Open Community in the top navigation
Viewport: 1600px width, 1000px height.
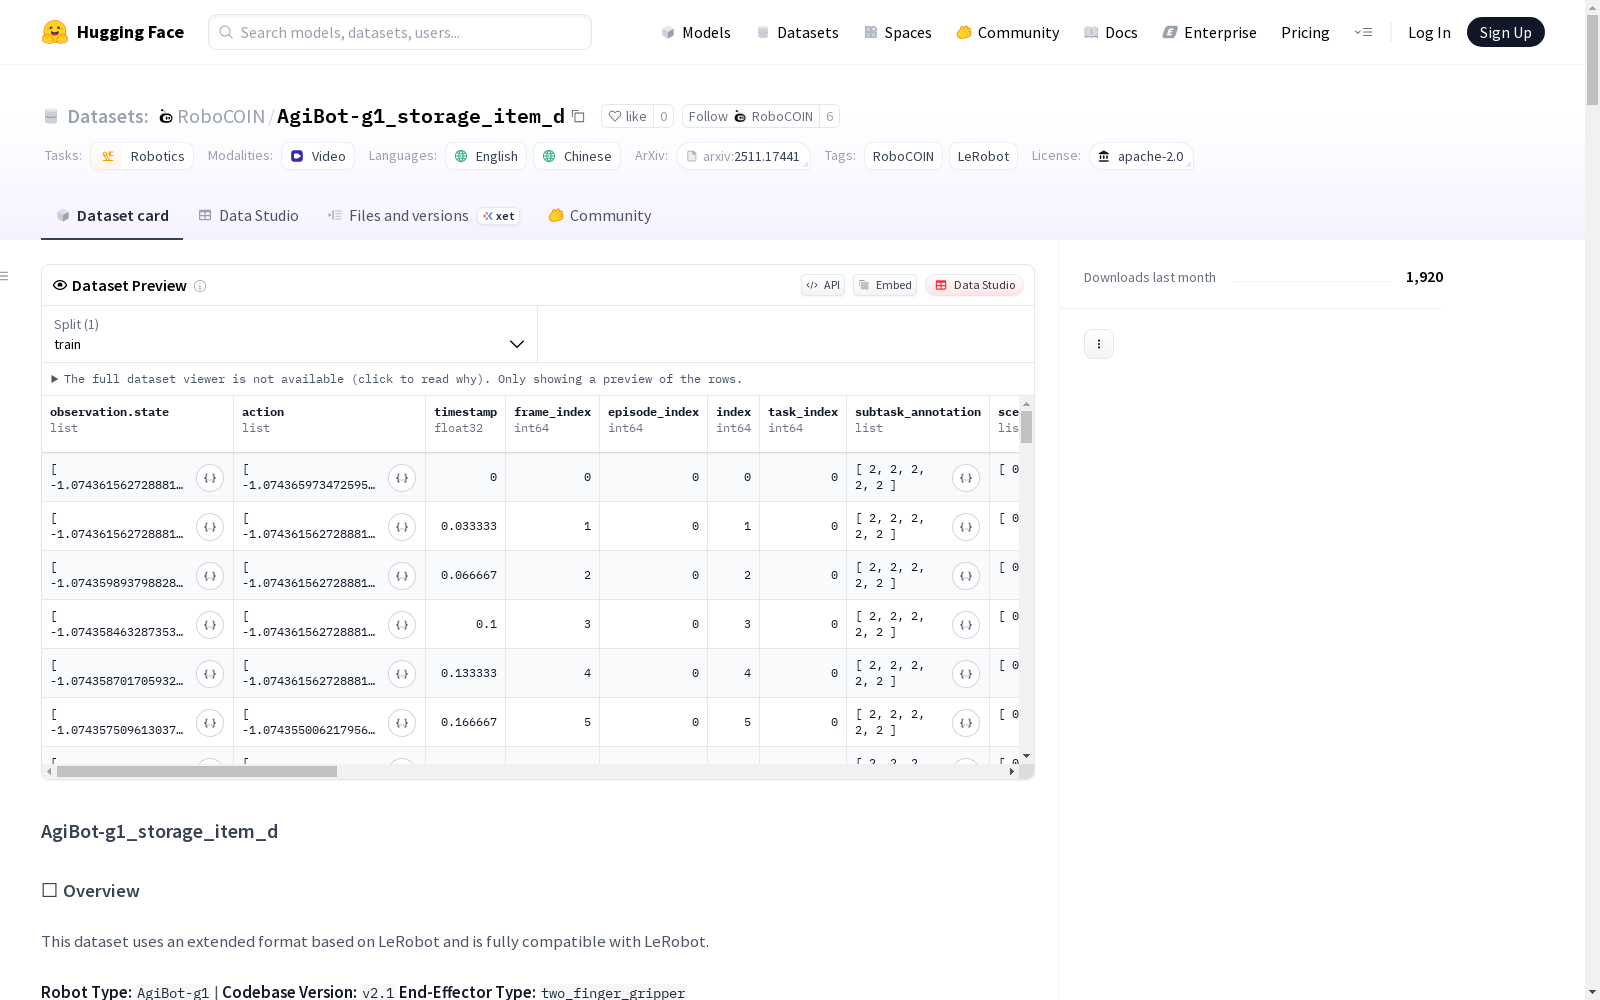[1008, 32]
